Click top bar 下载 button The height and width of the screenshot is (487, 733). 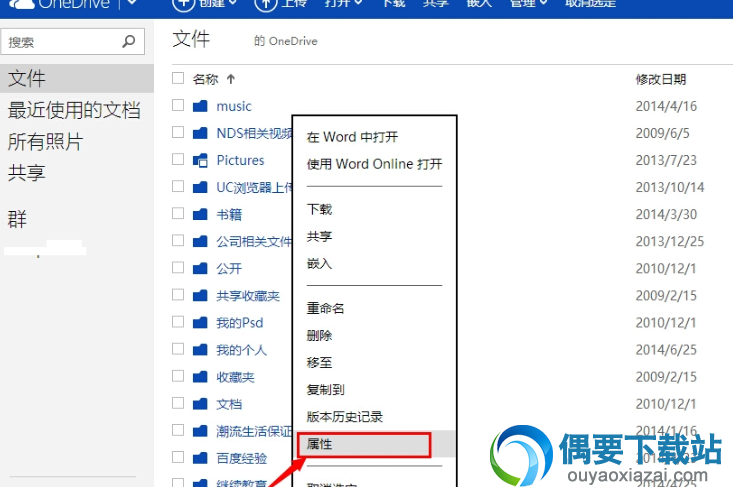pos(394,4)
